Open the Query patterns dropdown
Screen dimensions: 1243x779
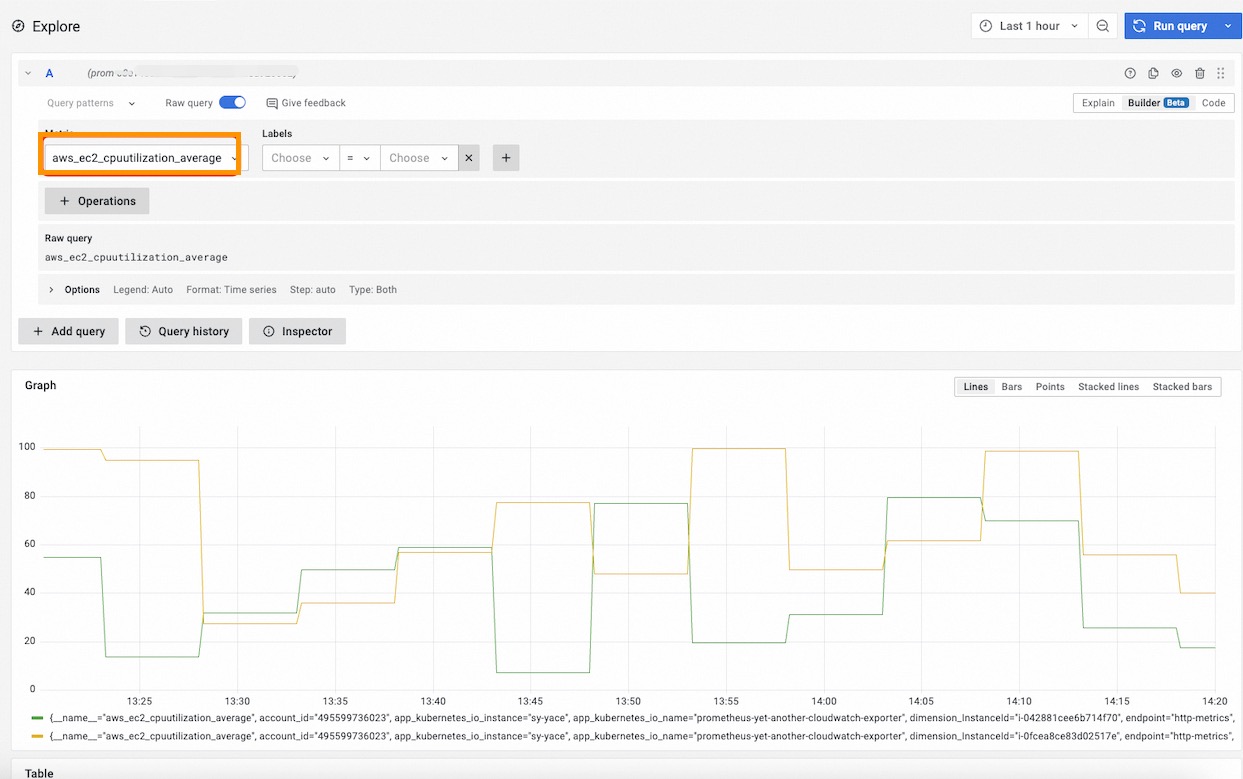tap(86, 102)
